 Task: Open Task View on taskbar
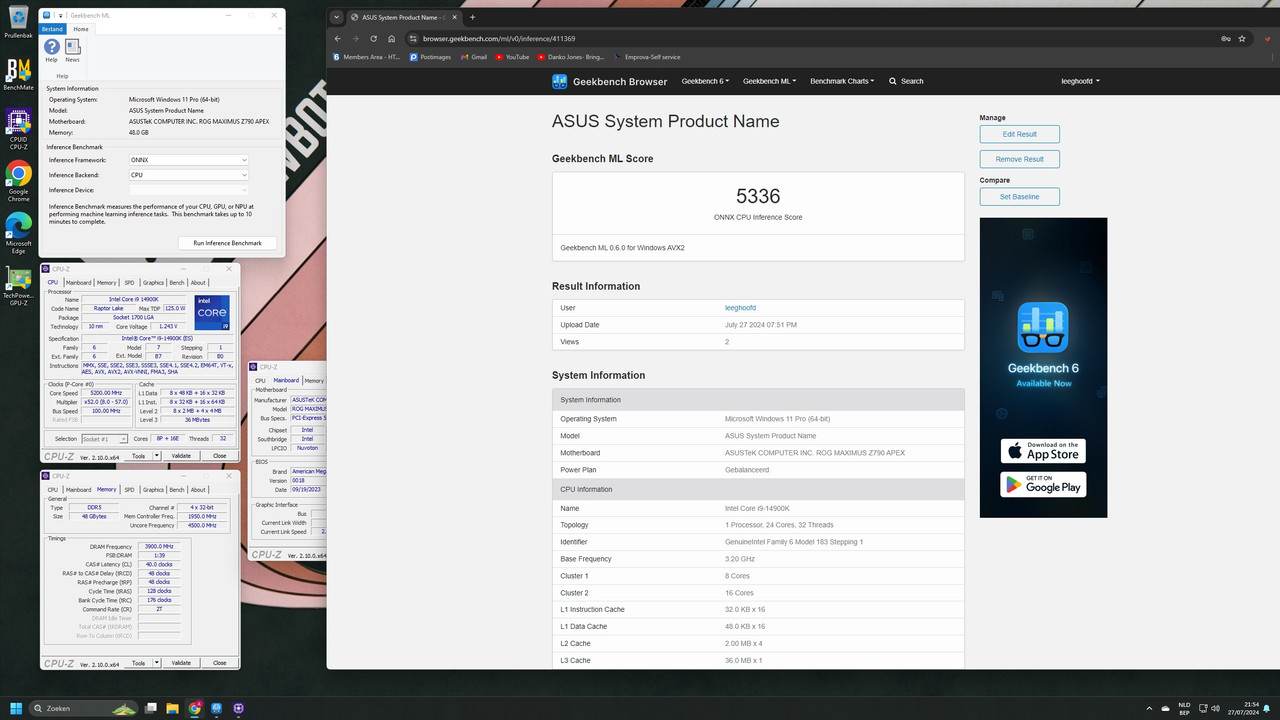pyautogui.click(x=151, y=708)
